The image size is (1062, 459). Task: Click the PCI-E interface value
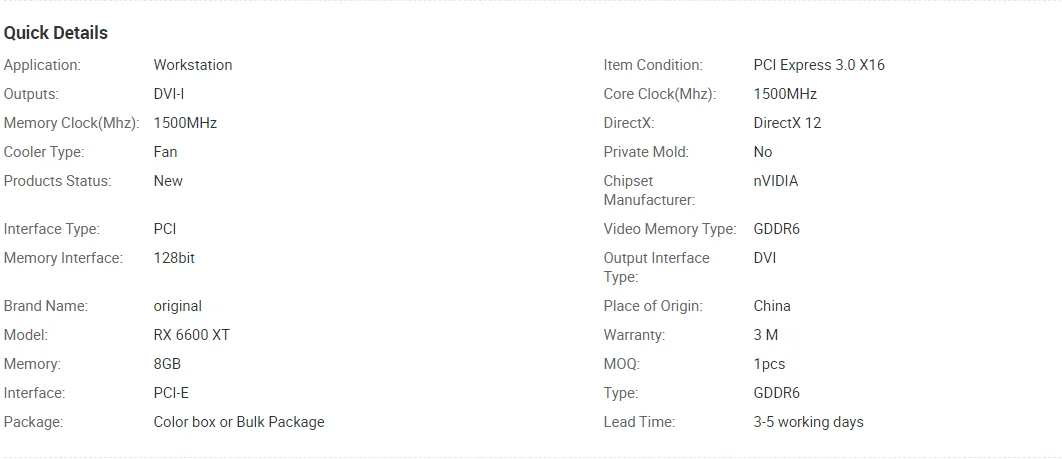171,393
